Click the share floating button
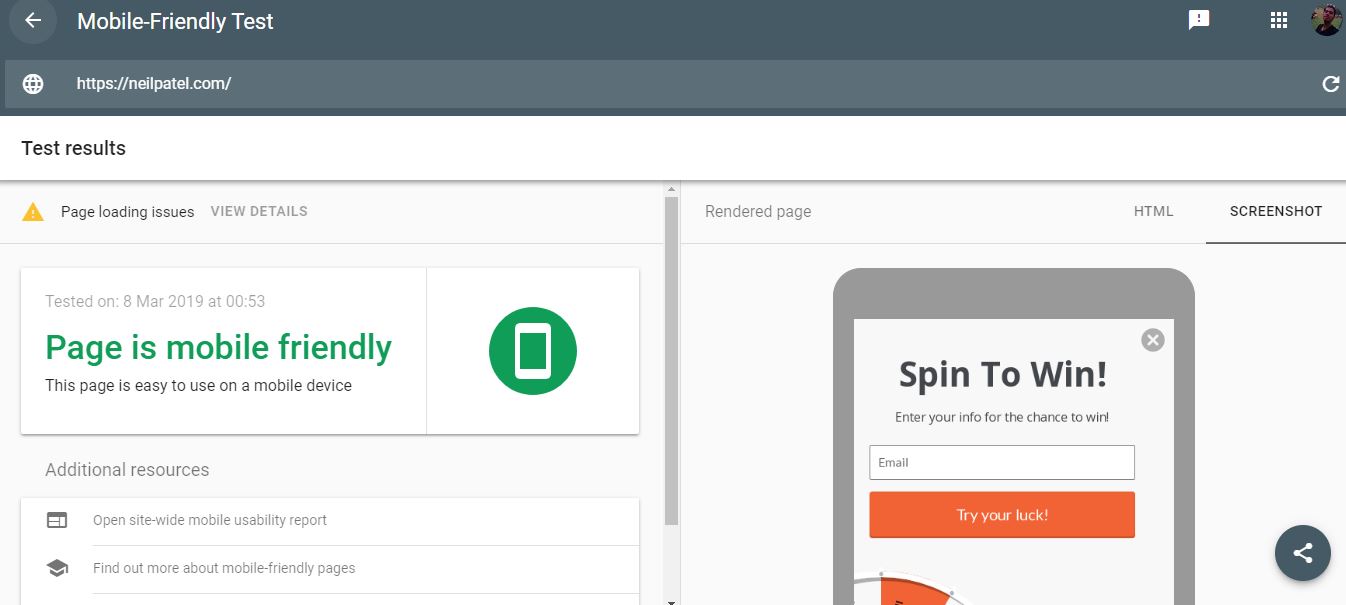The height and width of the screenshot is (605, 1346). (1302, 553)
